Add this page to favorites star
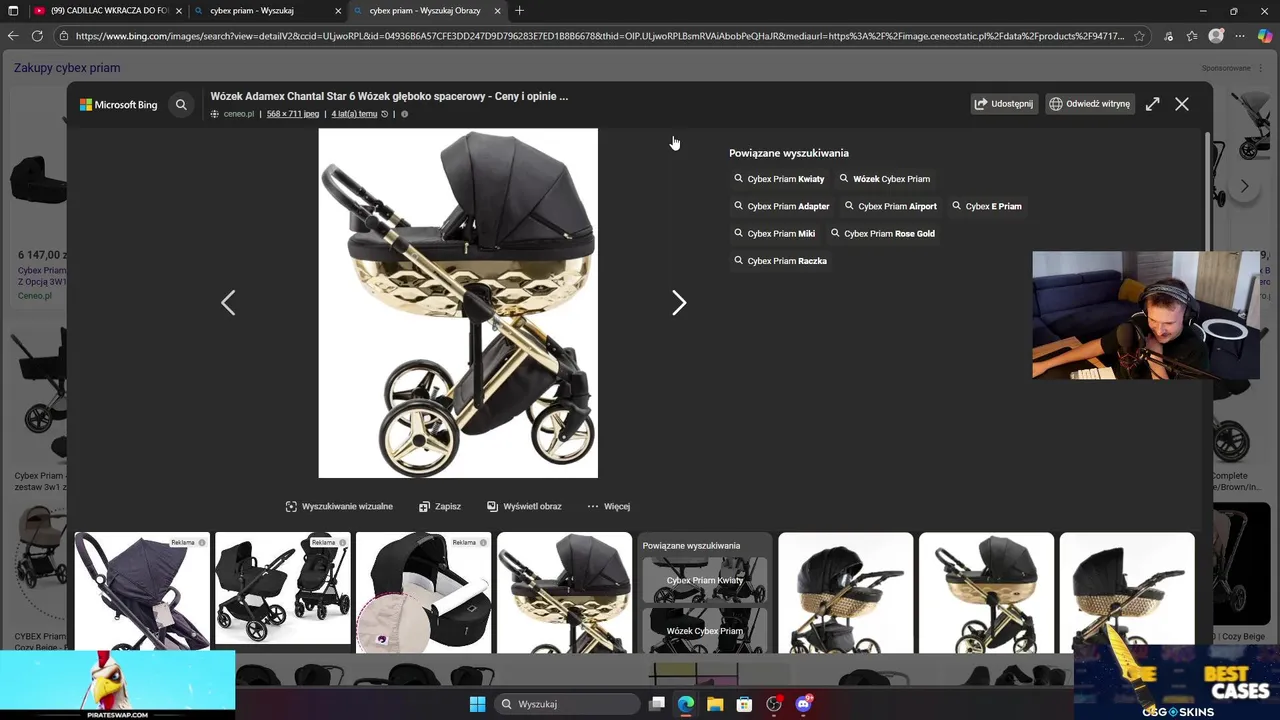Screen dimensions: 1280x720 tap(1139, 36)
